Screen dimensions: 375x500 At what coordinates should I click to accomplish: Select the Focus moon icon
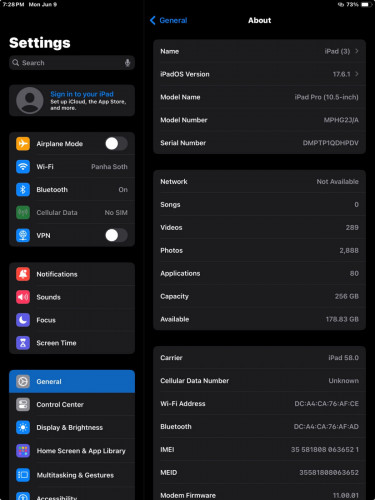23,320
